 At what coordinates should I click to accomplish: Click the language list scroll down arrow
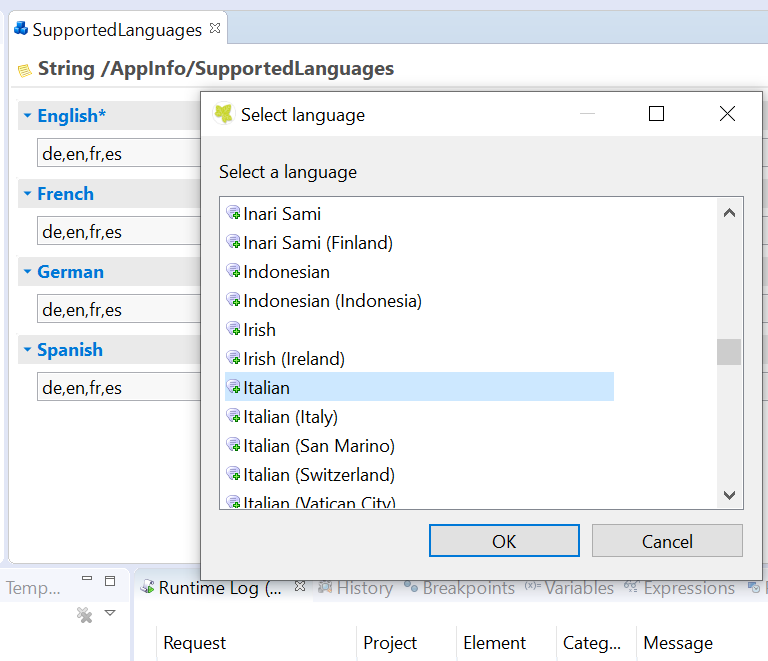point(729,495)
